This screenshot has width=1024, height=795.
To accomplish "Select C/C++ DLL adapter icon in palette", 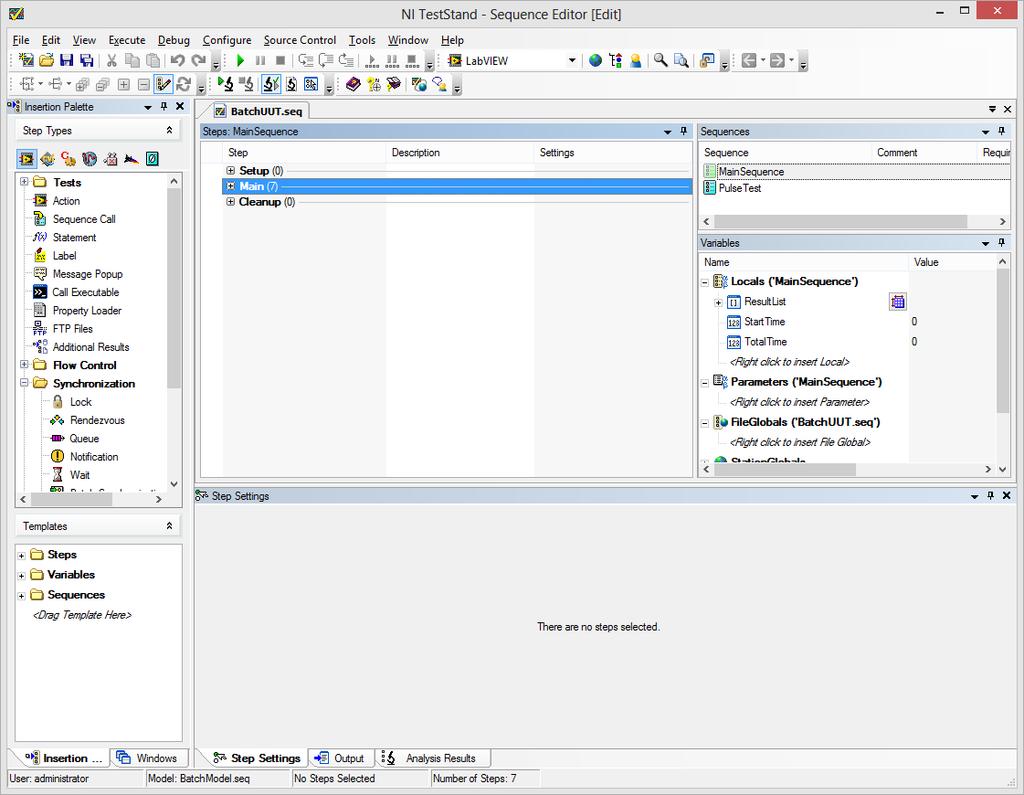I will (x=68, y=159).
